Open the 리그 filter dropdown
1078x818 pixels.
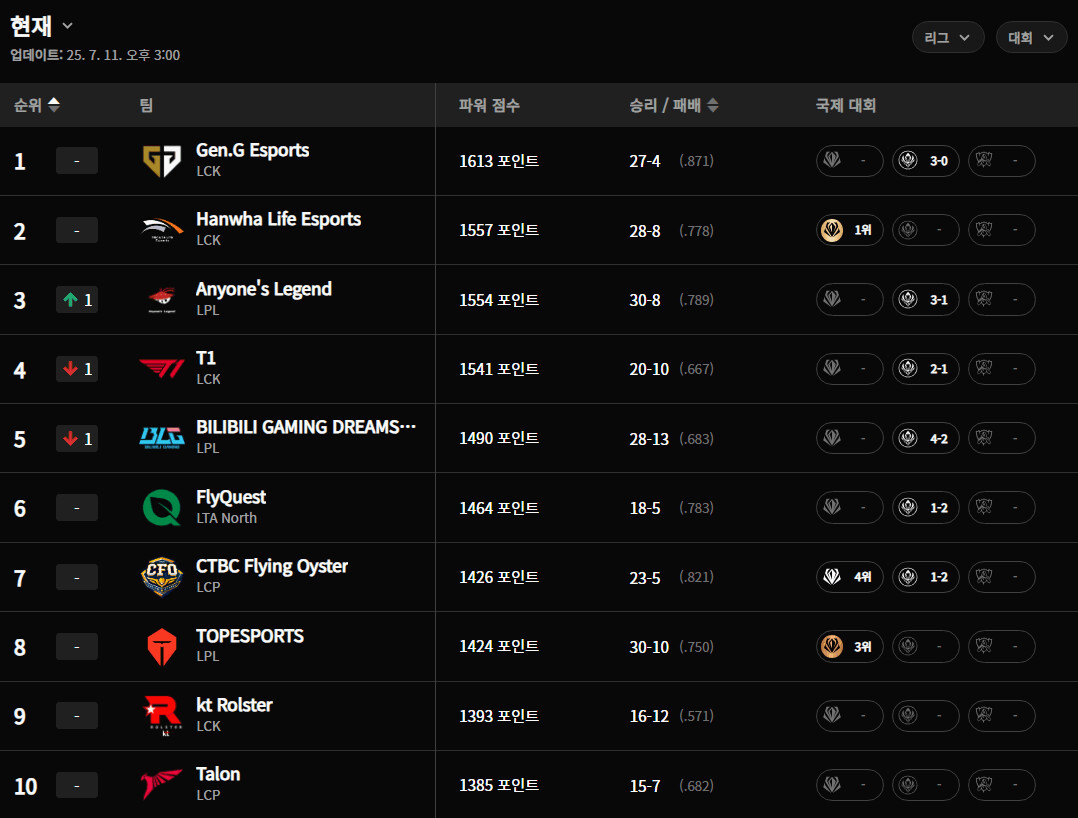point(947,38)
